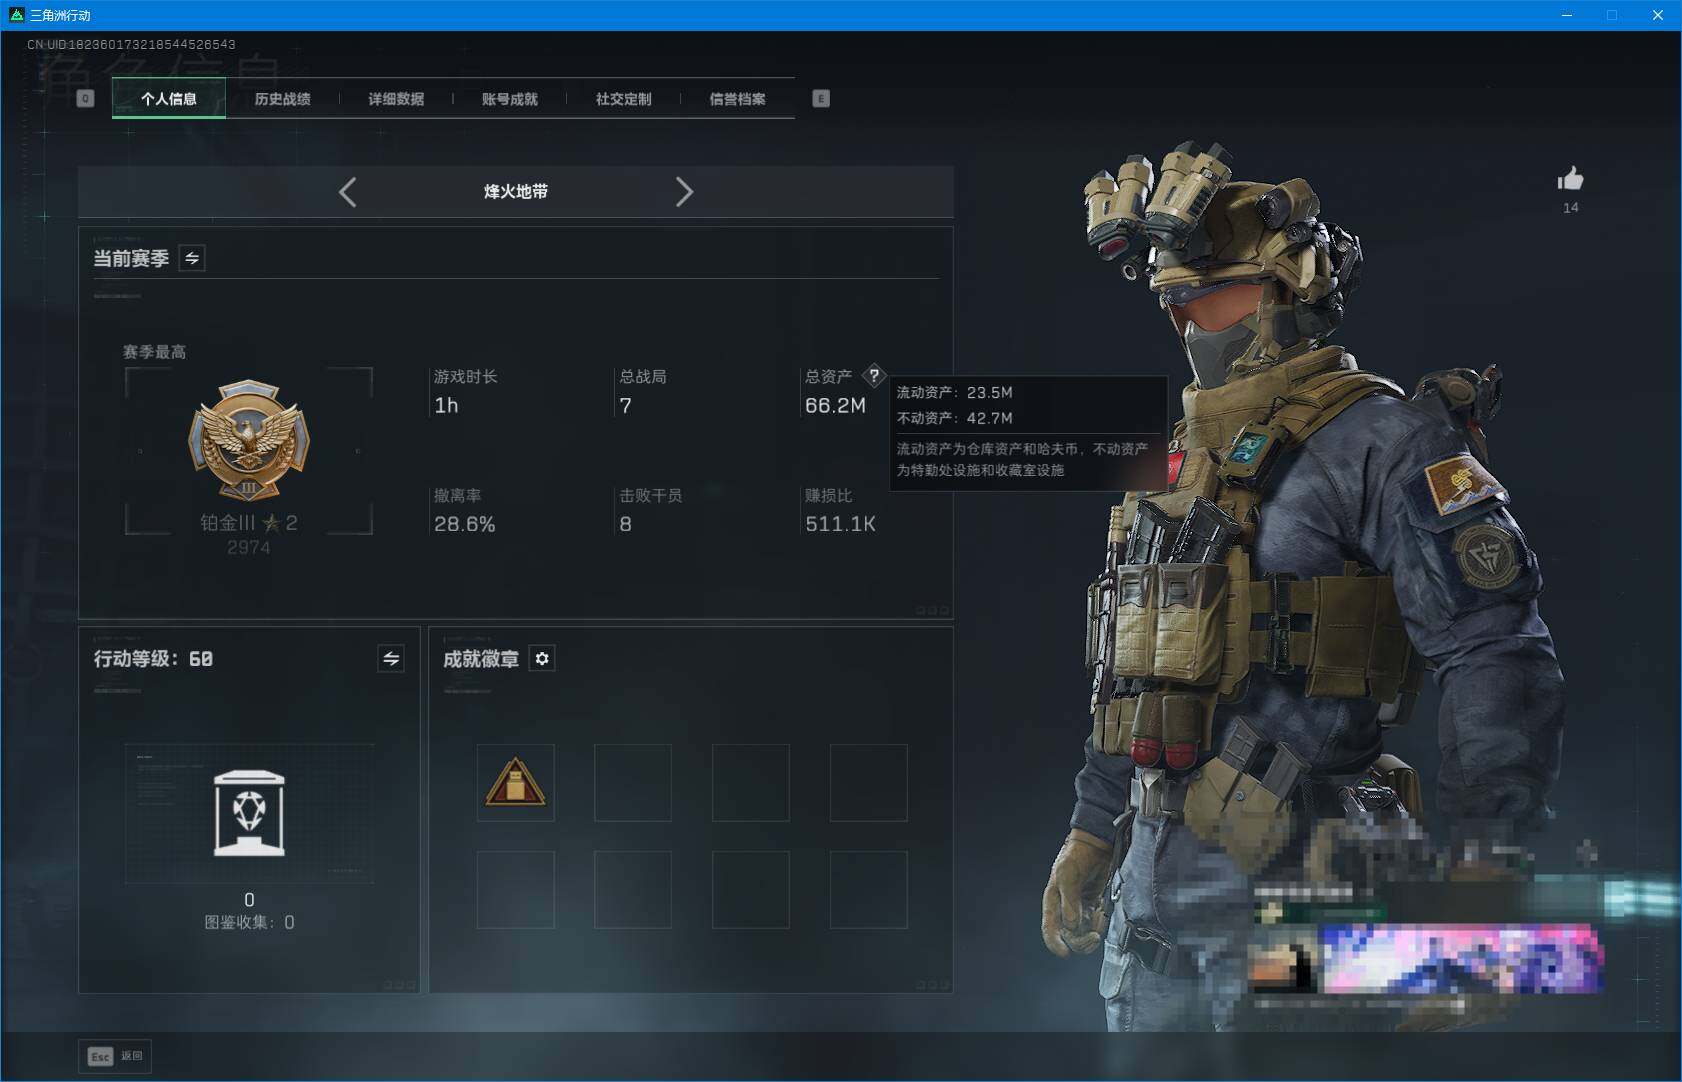Image resolution: width=1682 pixels, height=1082 pixels.
Task: Advance to next mode via right arrow
Action: click(x=686, y=191)
